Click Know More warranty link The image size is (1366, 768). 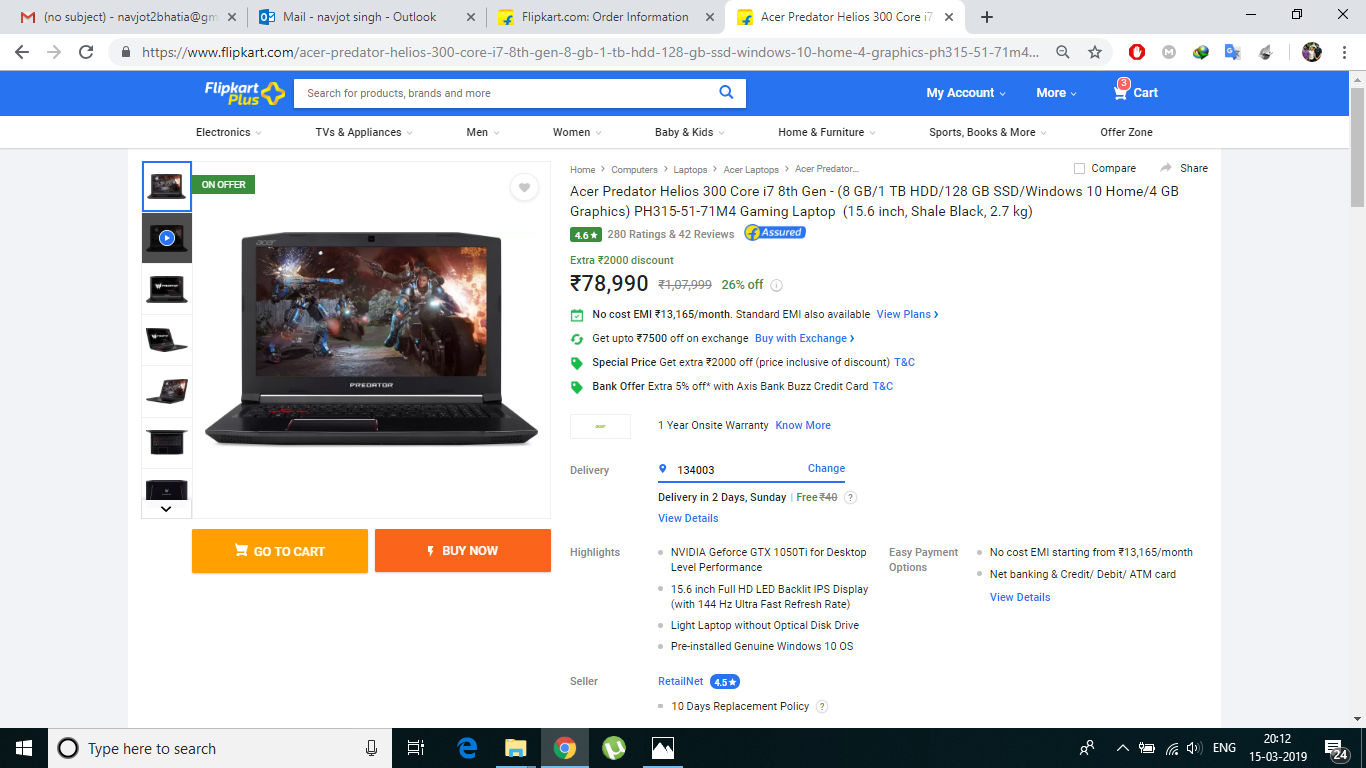coord(803,425)
